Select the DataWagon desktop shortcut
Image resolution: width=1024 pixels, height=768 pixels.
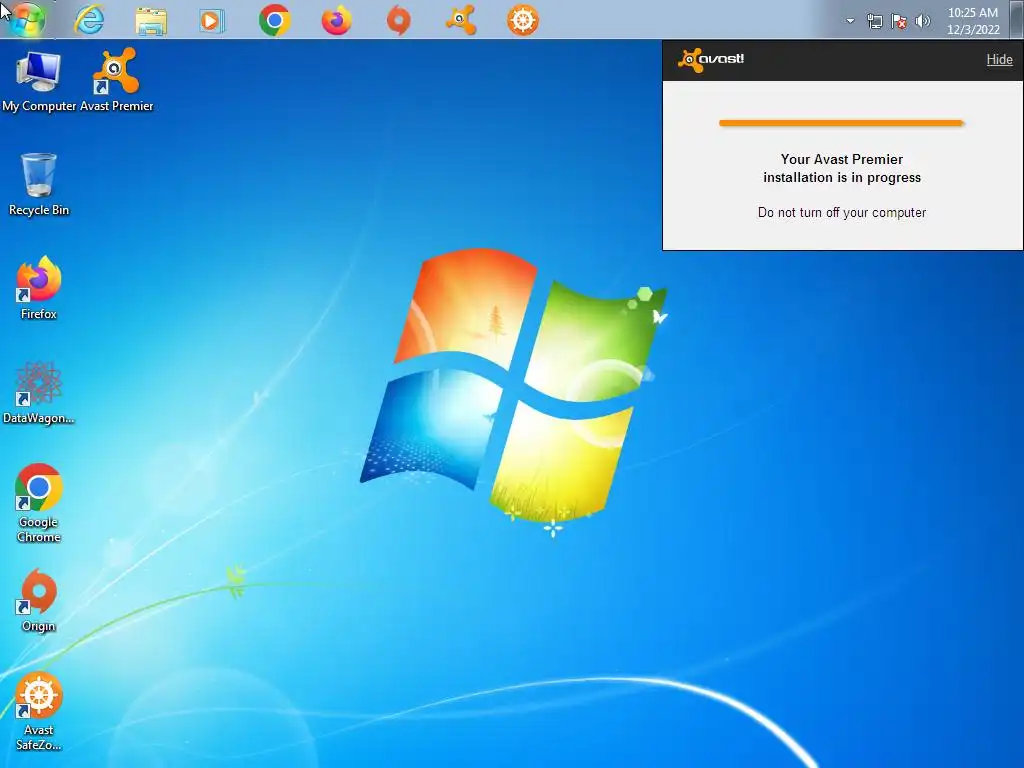coord(39,392)
